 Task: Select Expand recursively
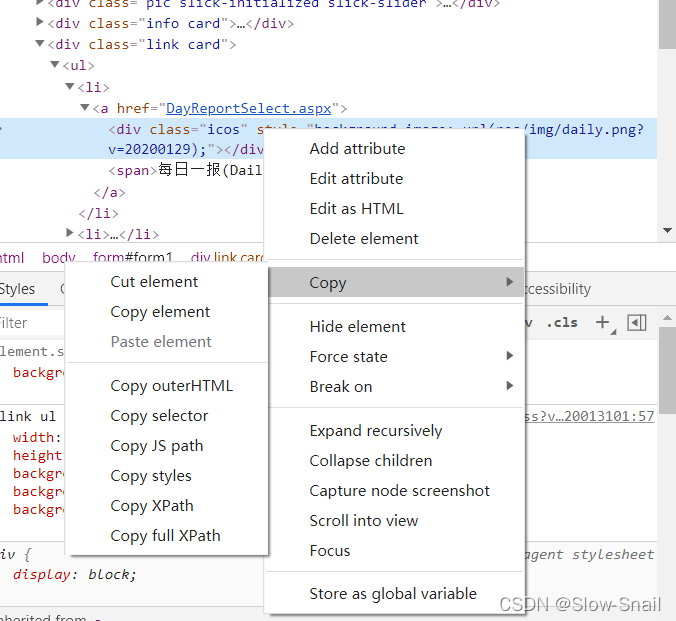394,431
